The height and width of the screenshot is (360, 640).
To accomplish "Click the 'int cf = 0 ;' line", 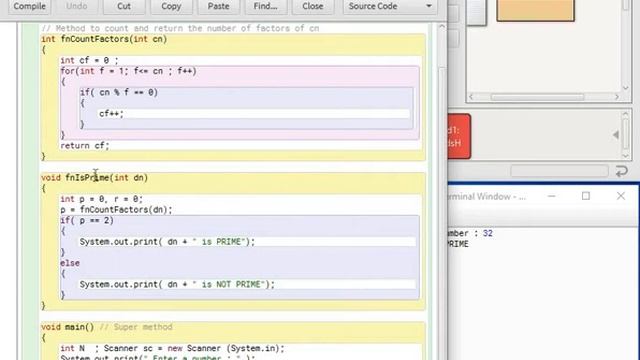I will click(x=89, y=60).
